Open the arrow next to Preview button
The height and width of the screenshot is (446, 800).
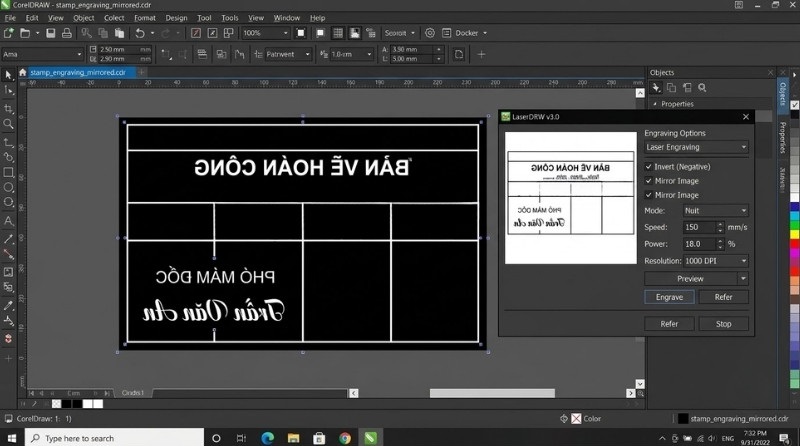pos(743,279)
